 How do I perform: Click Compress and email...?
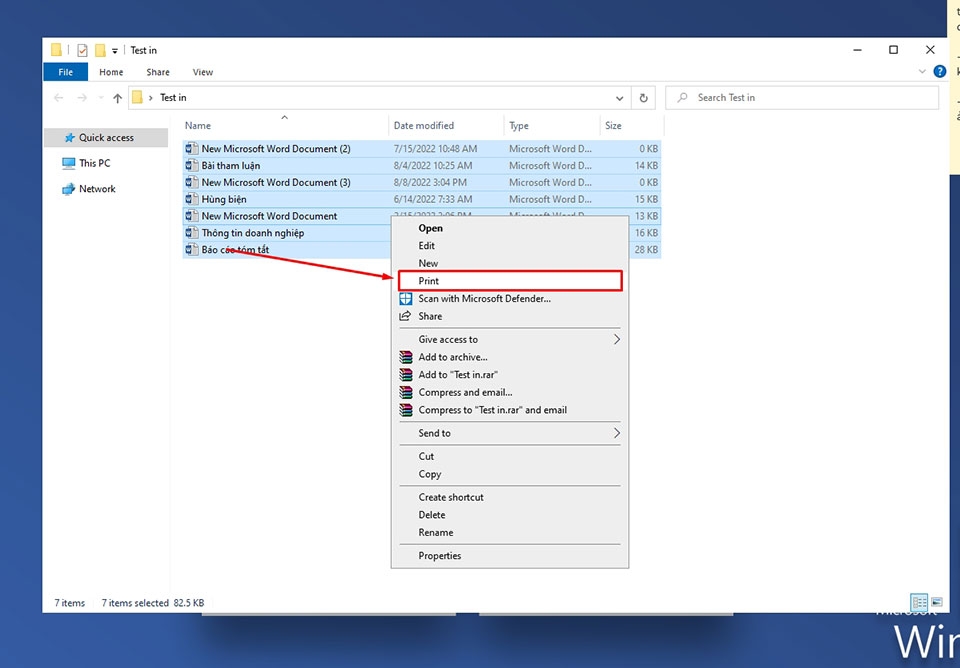point(510,392)
